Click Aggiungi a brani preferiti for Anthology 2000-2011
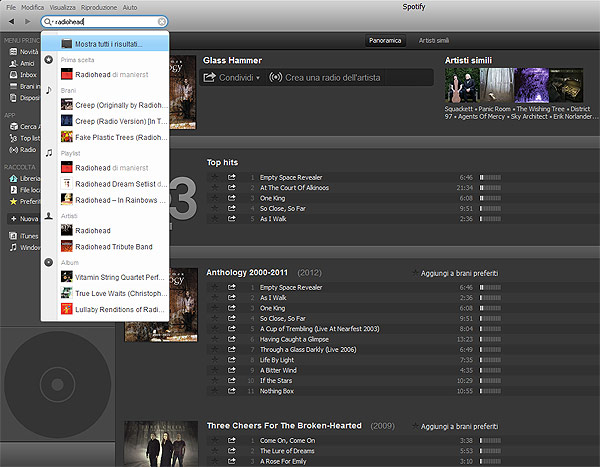Image resolution: width=600 pixels, height=467 pixels. 459,272
